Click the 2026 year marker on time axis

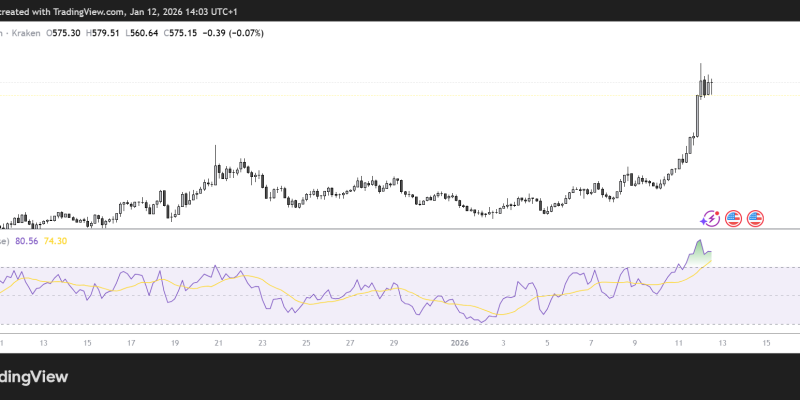[459, 342]
